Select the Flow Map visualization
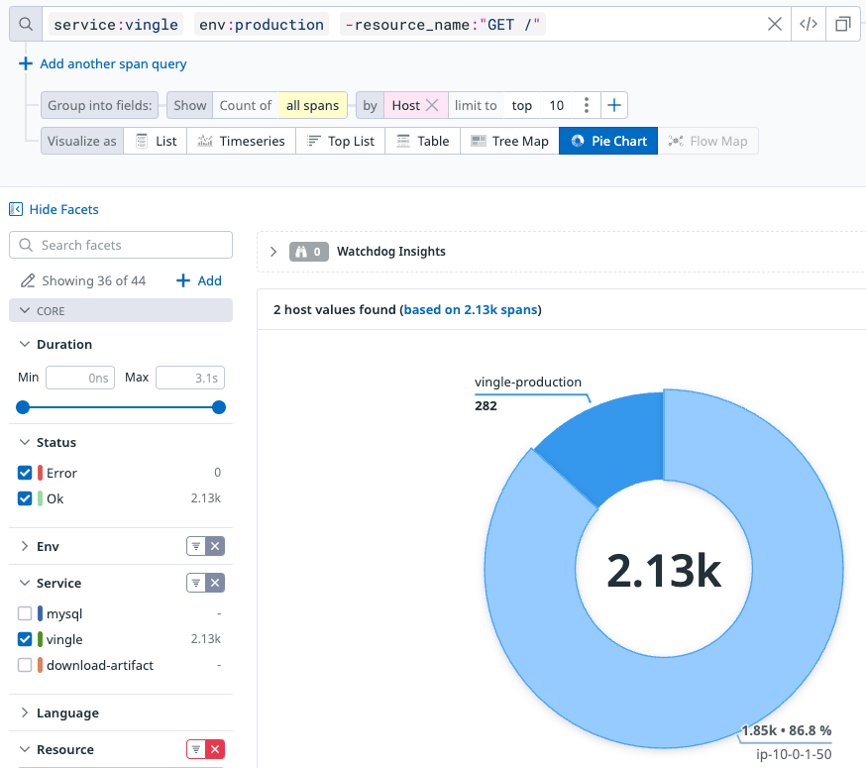Viewport: 866px width, 768px height. pos(707,141)
